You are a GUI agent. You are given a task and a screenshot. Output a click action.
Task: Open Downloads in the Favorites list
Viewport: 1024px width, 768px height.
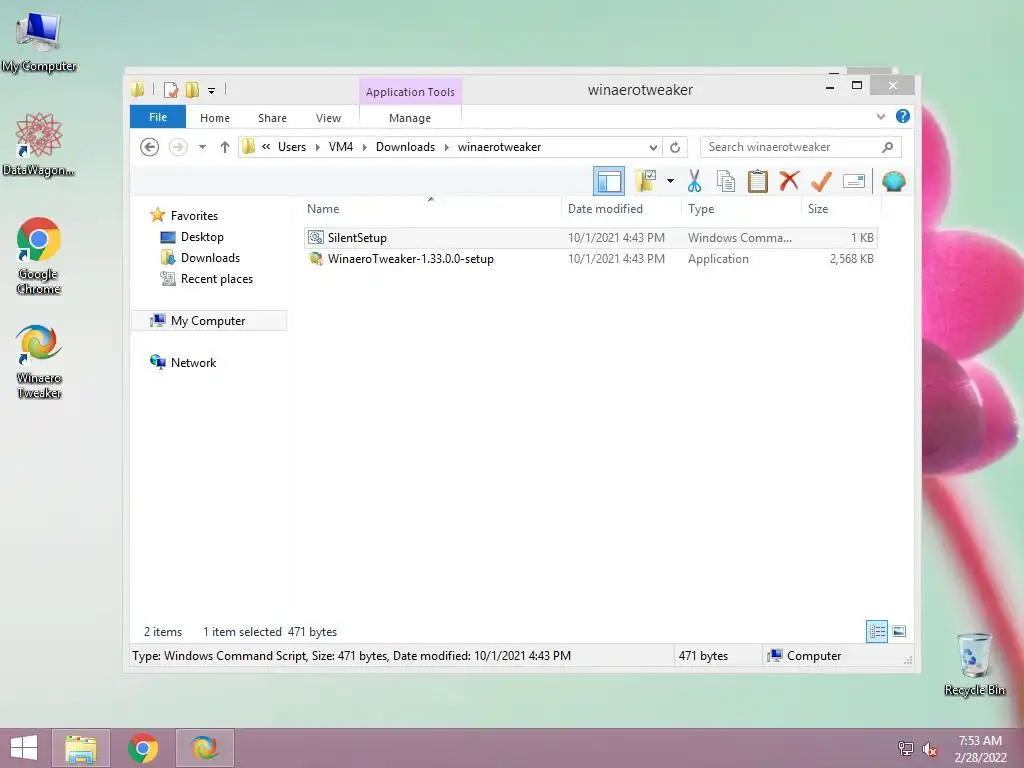click(x=210, y=257)
